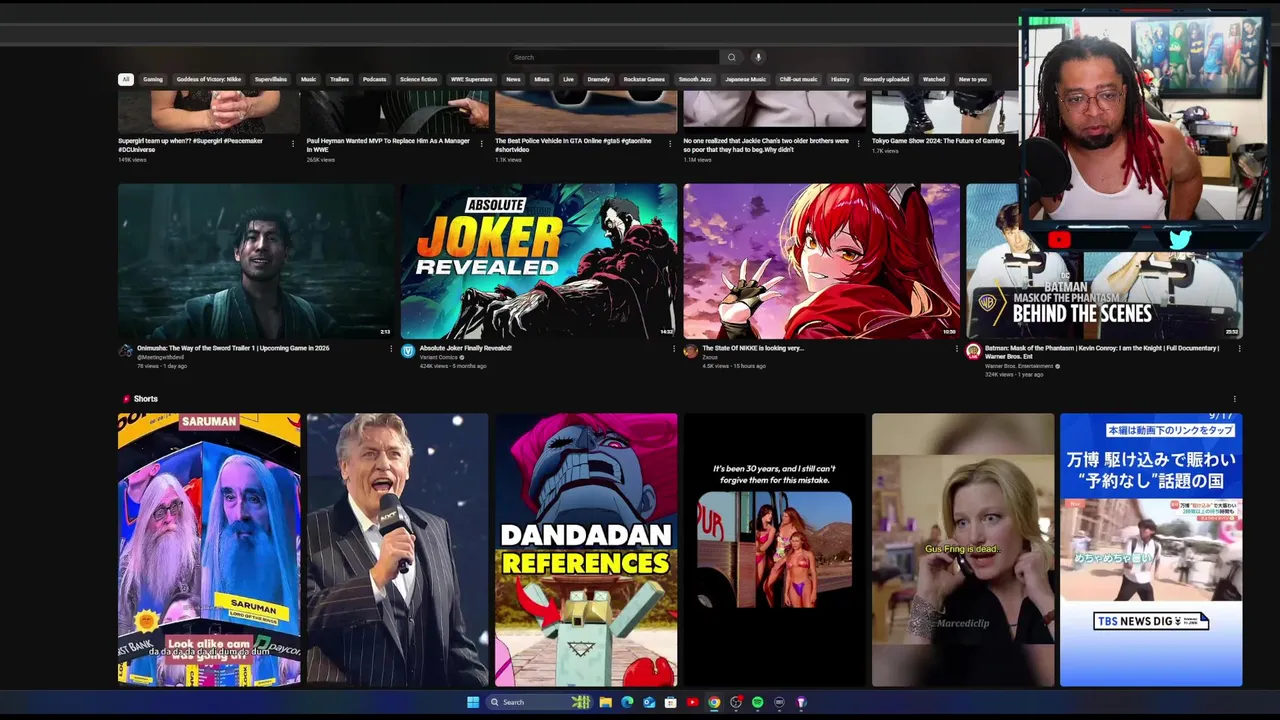Select the Live filter chip
Image resolution: width=1280 pixels, height=720 pixels.
point(568,79)
